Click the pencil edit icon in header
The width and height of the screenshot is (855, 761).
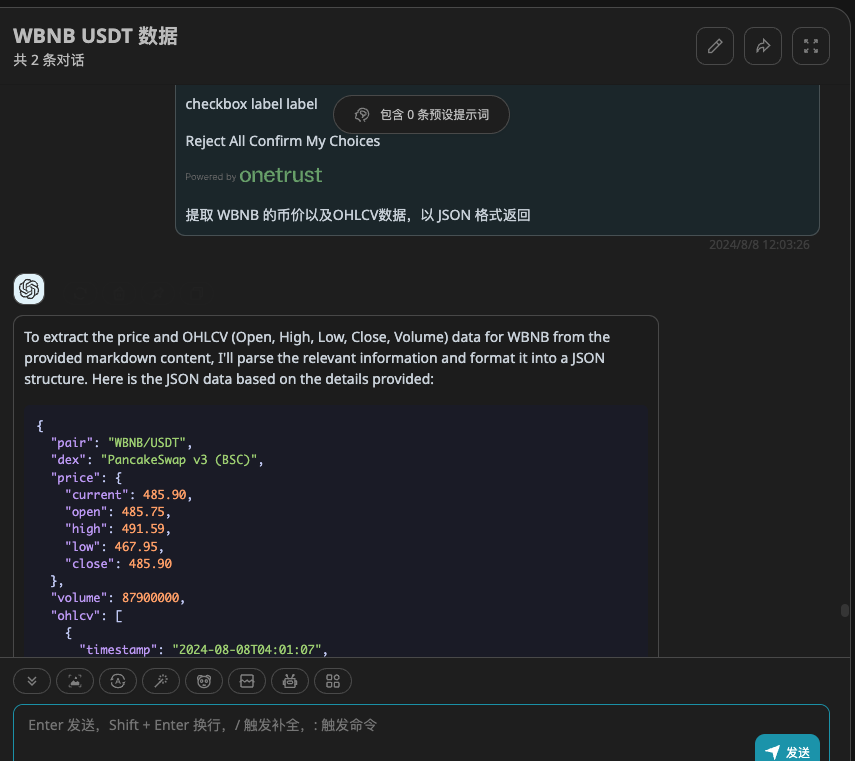715,46
